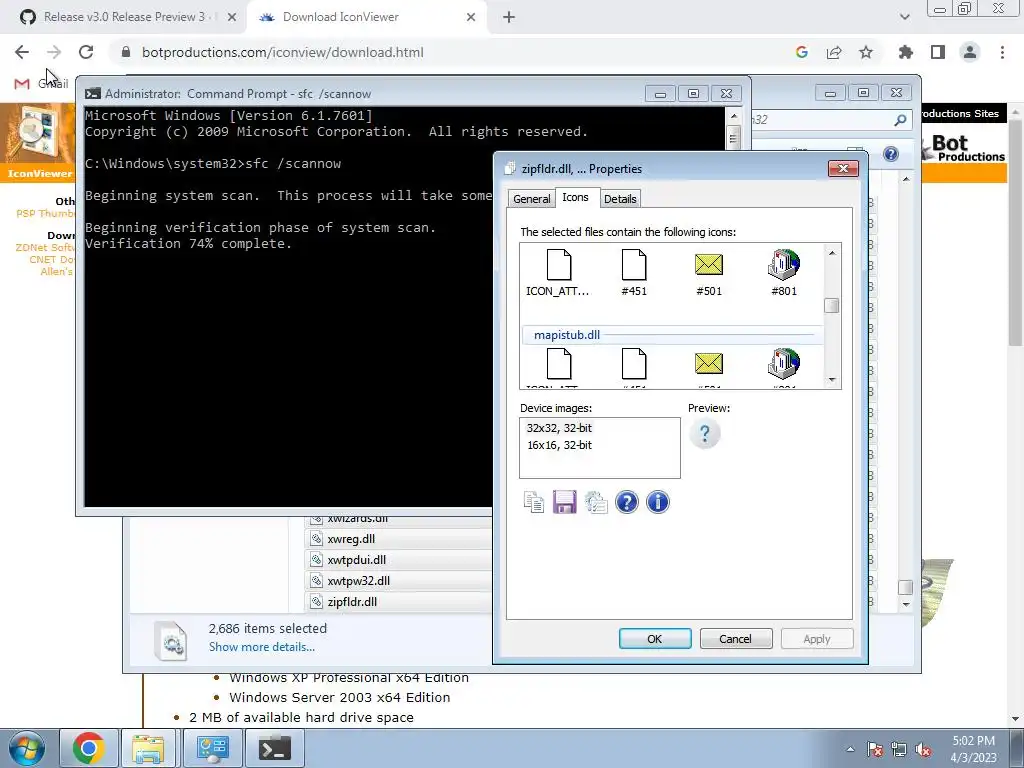Click File Explorer taskbar icon
Image resolution: width=1024 pixels, height=768 pixels.
pyautogui.click(x=148, y=748)
